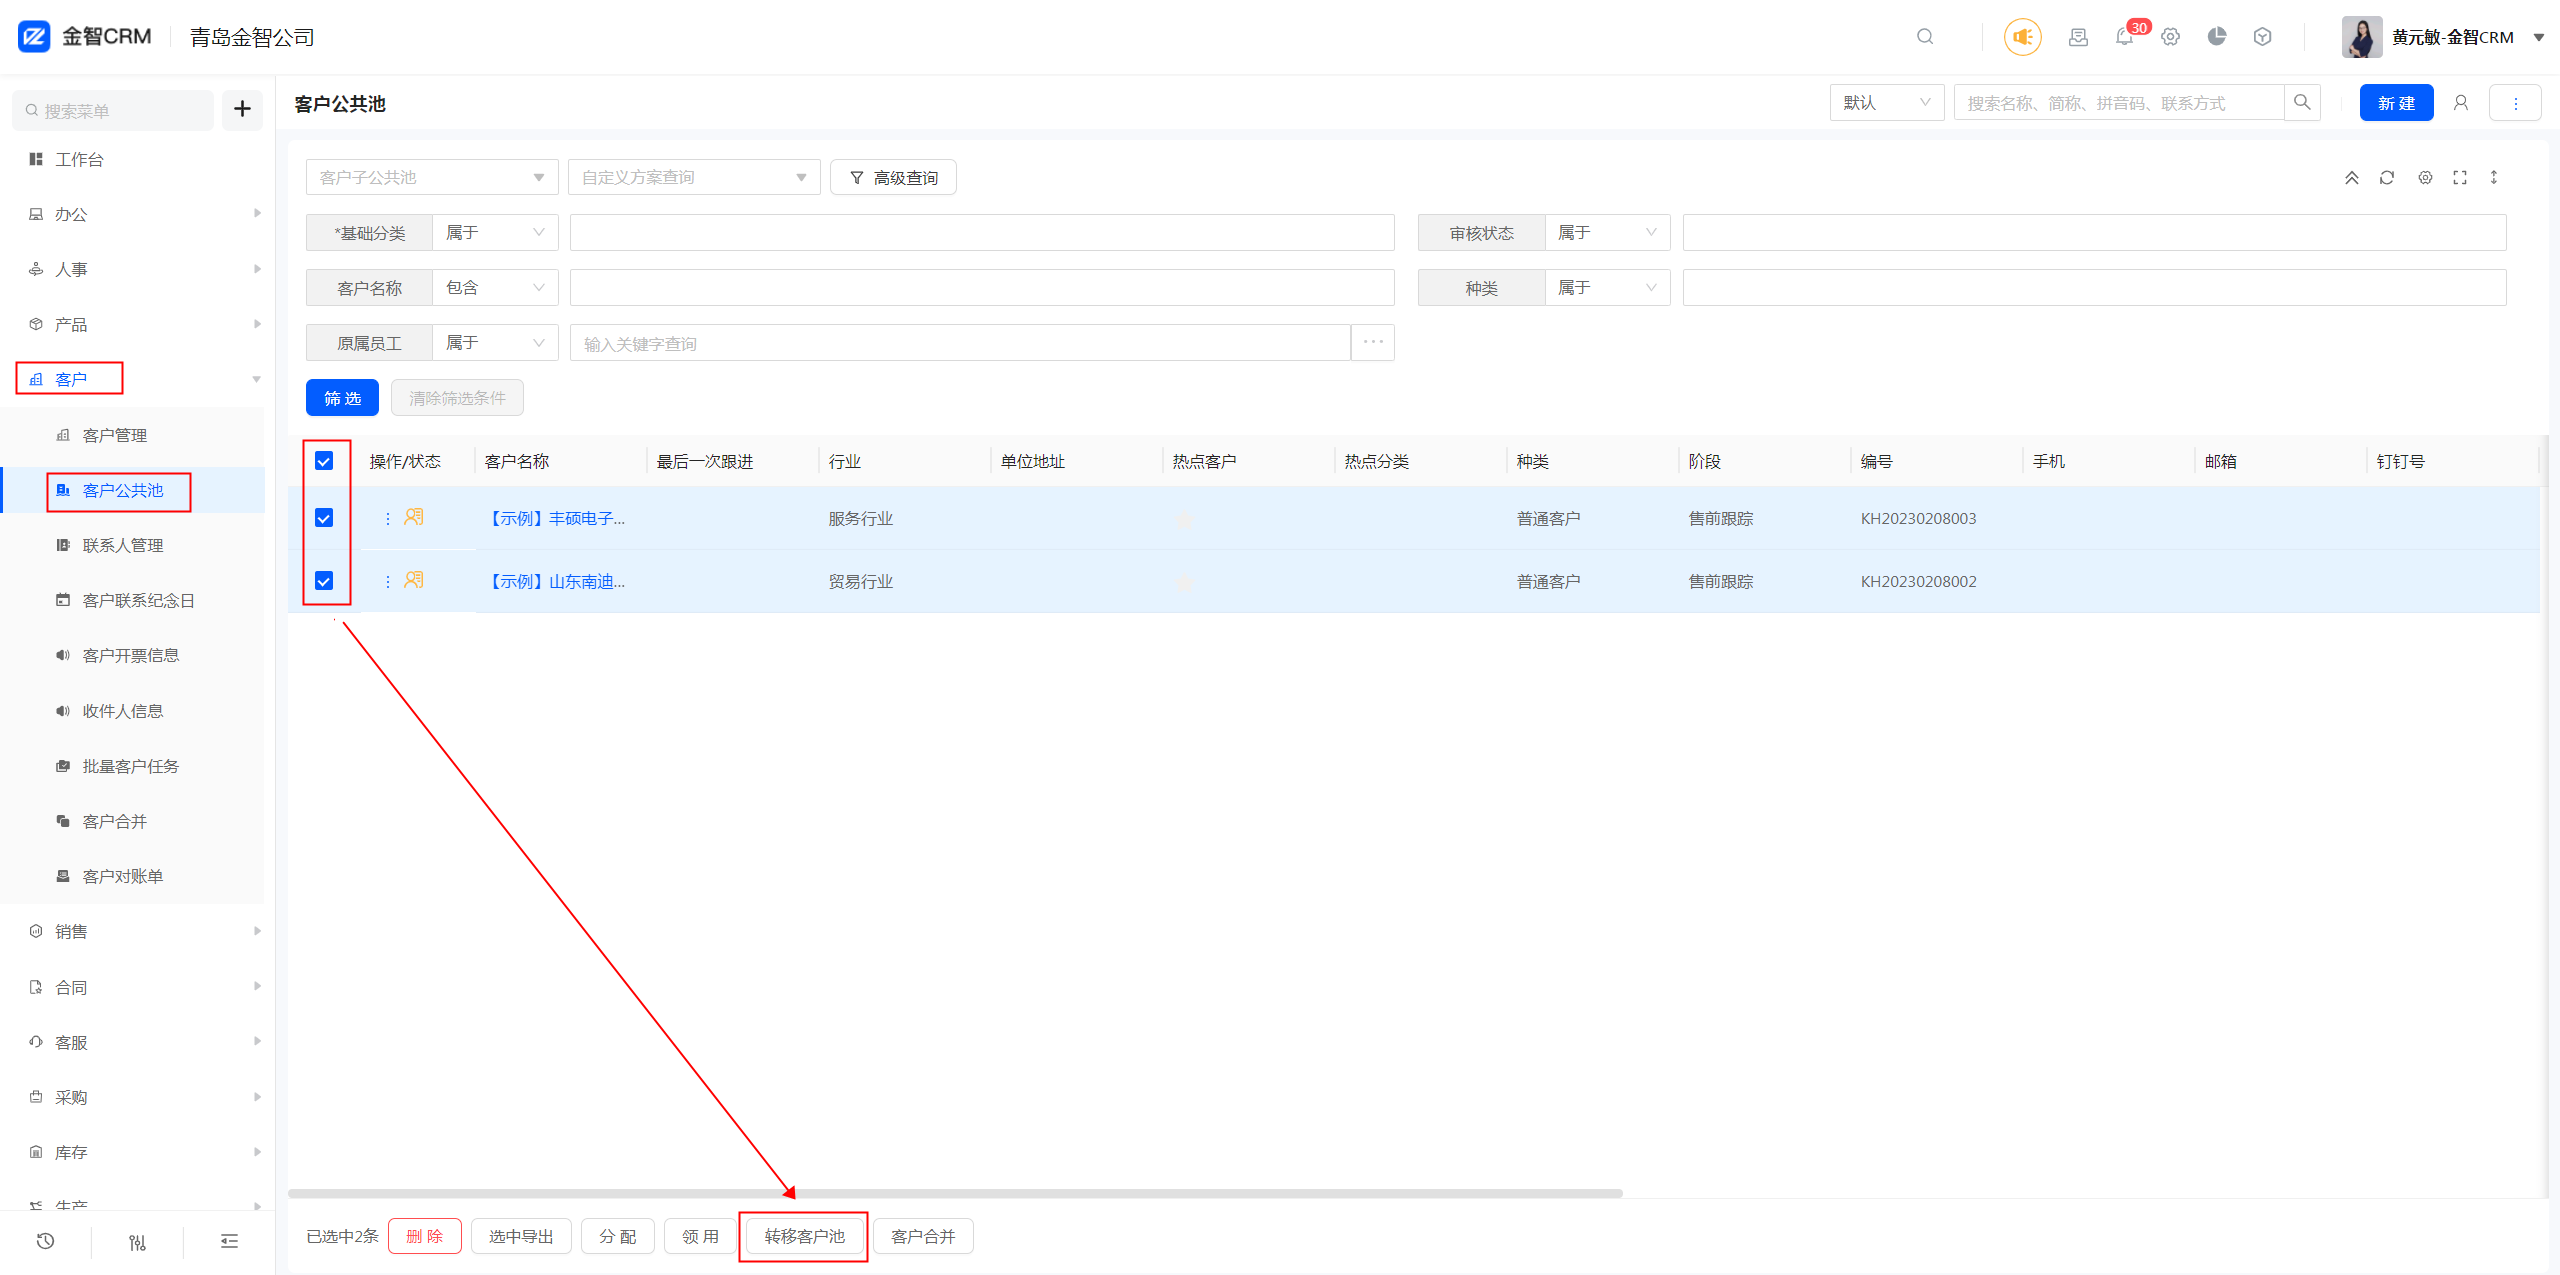Open the settings gear in top header
Screen dimensions: 2560x1275
tap(2170, 37)
